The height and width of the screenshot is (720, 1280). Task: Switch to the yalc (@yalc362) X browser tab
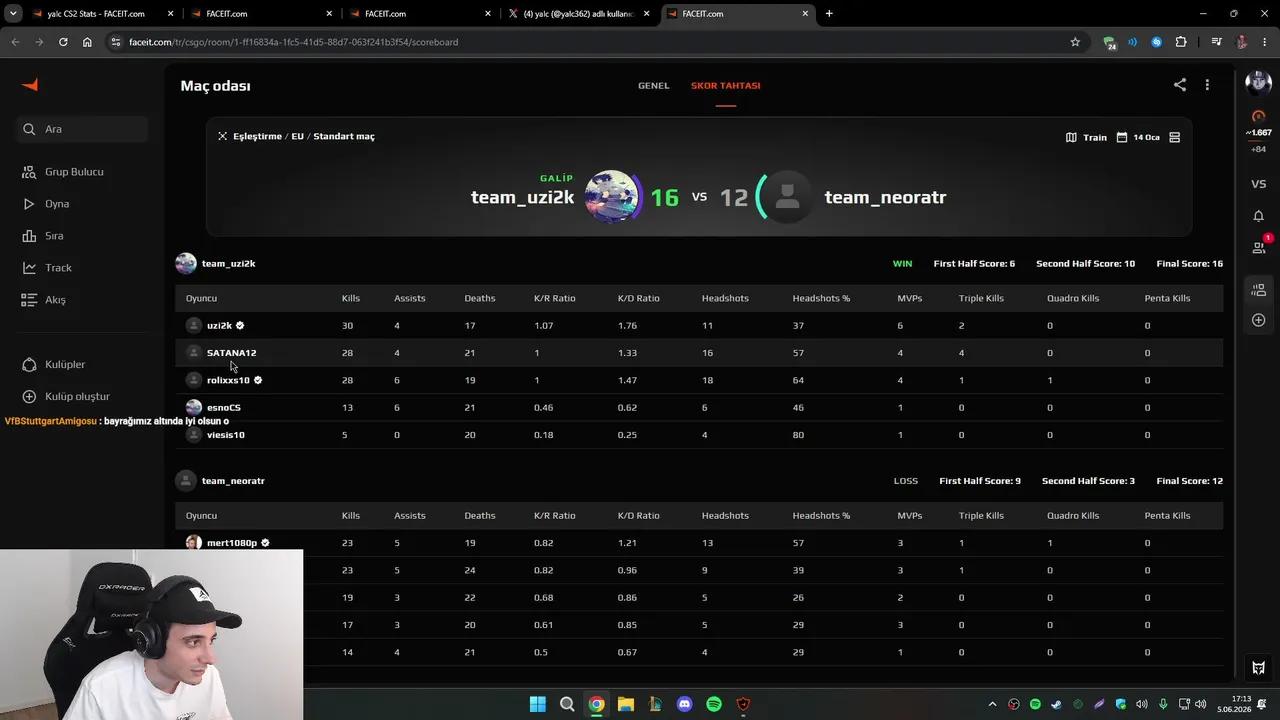580,14
